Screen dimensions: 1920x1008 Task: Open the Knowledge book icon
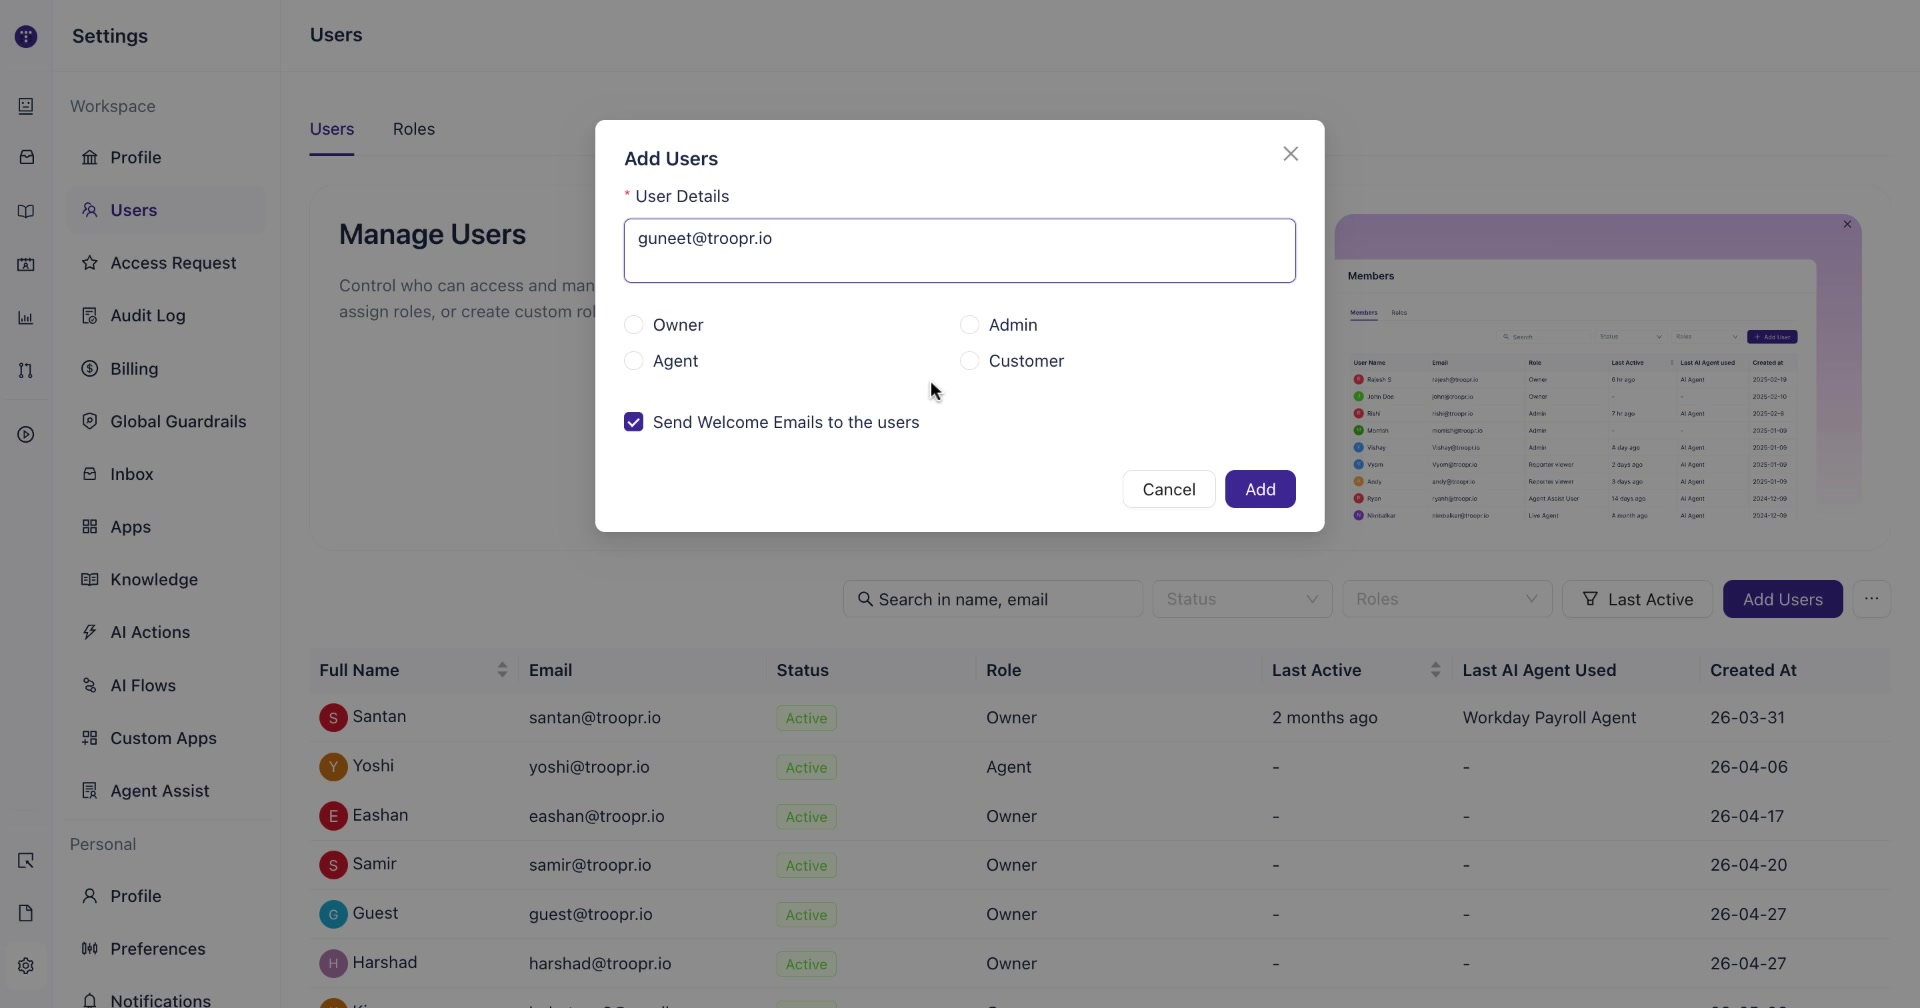(x=90, y=579)
